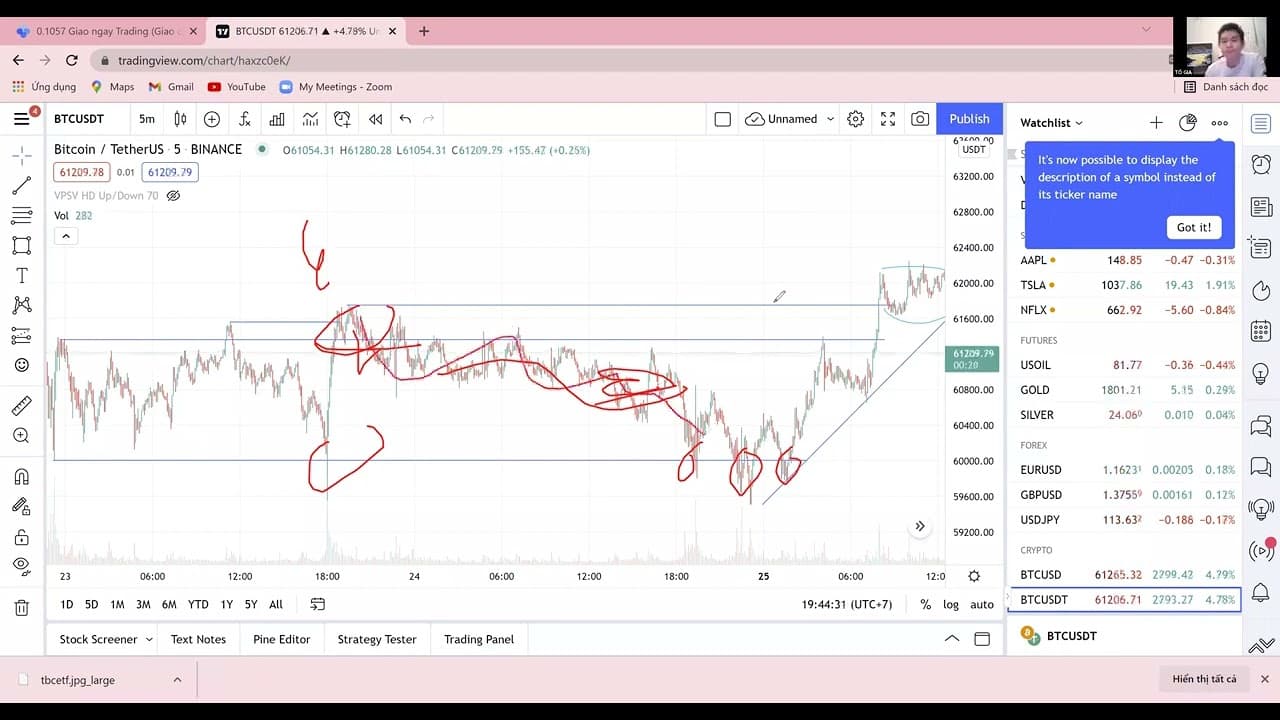The width and height of the screenshot is (1280, 720).
Task: Open the News panel in right sidebar
Action: (1261, 206)
